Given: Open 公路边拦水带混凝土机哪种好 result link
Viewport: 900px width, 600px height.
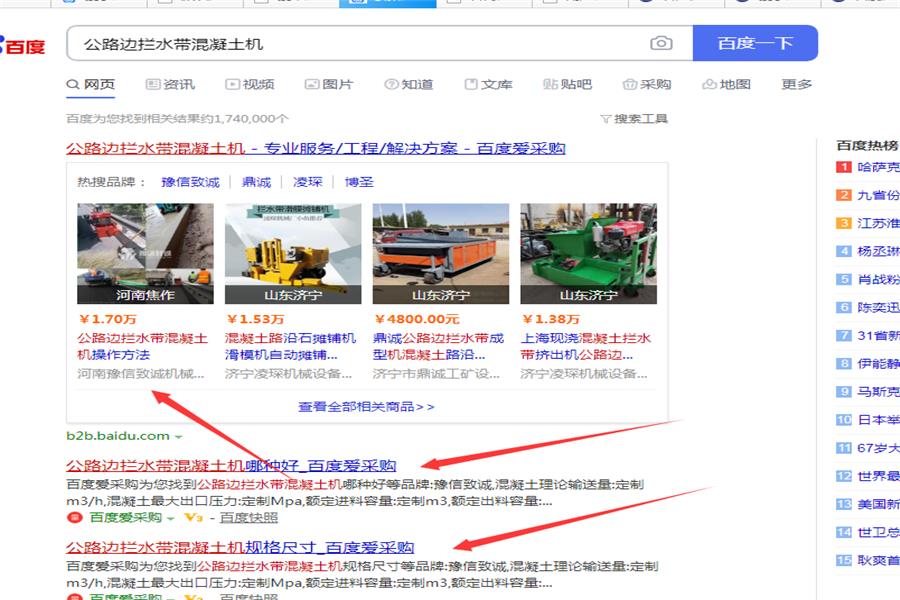Looking at the screenshot, I should [231, 466].
